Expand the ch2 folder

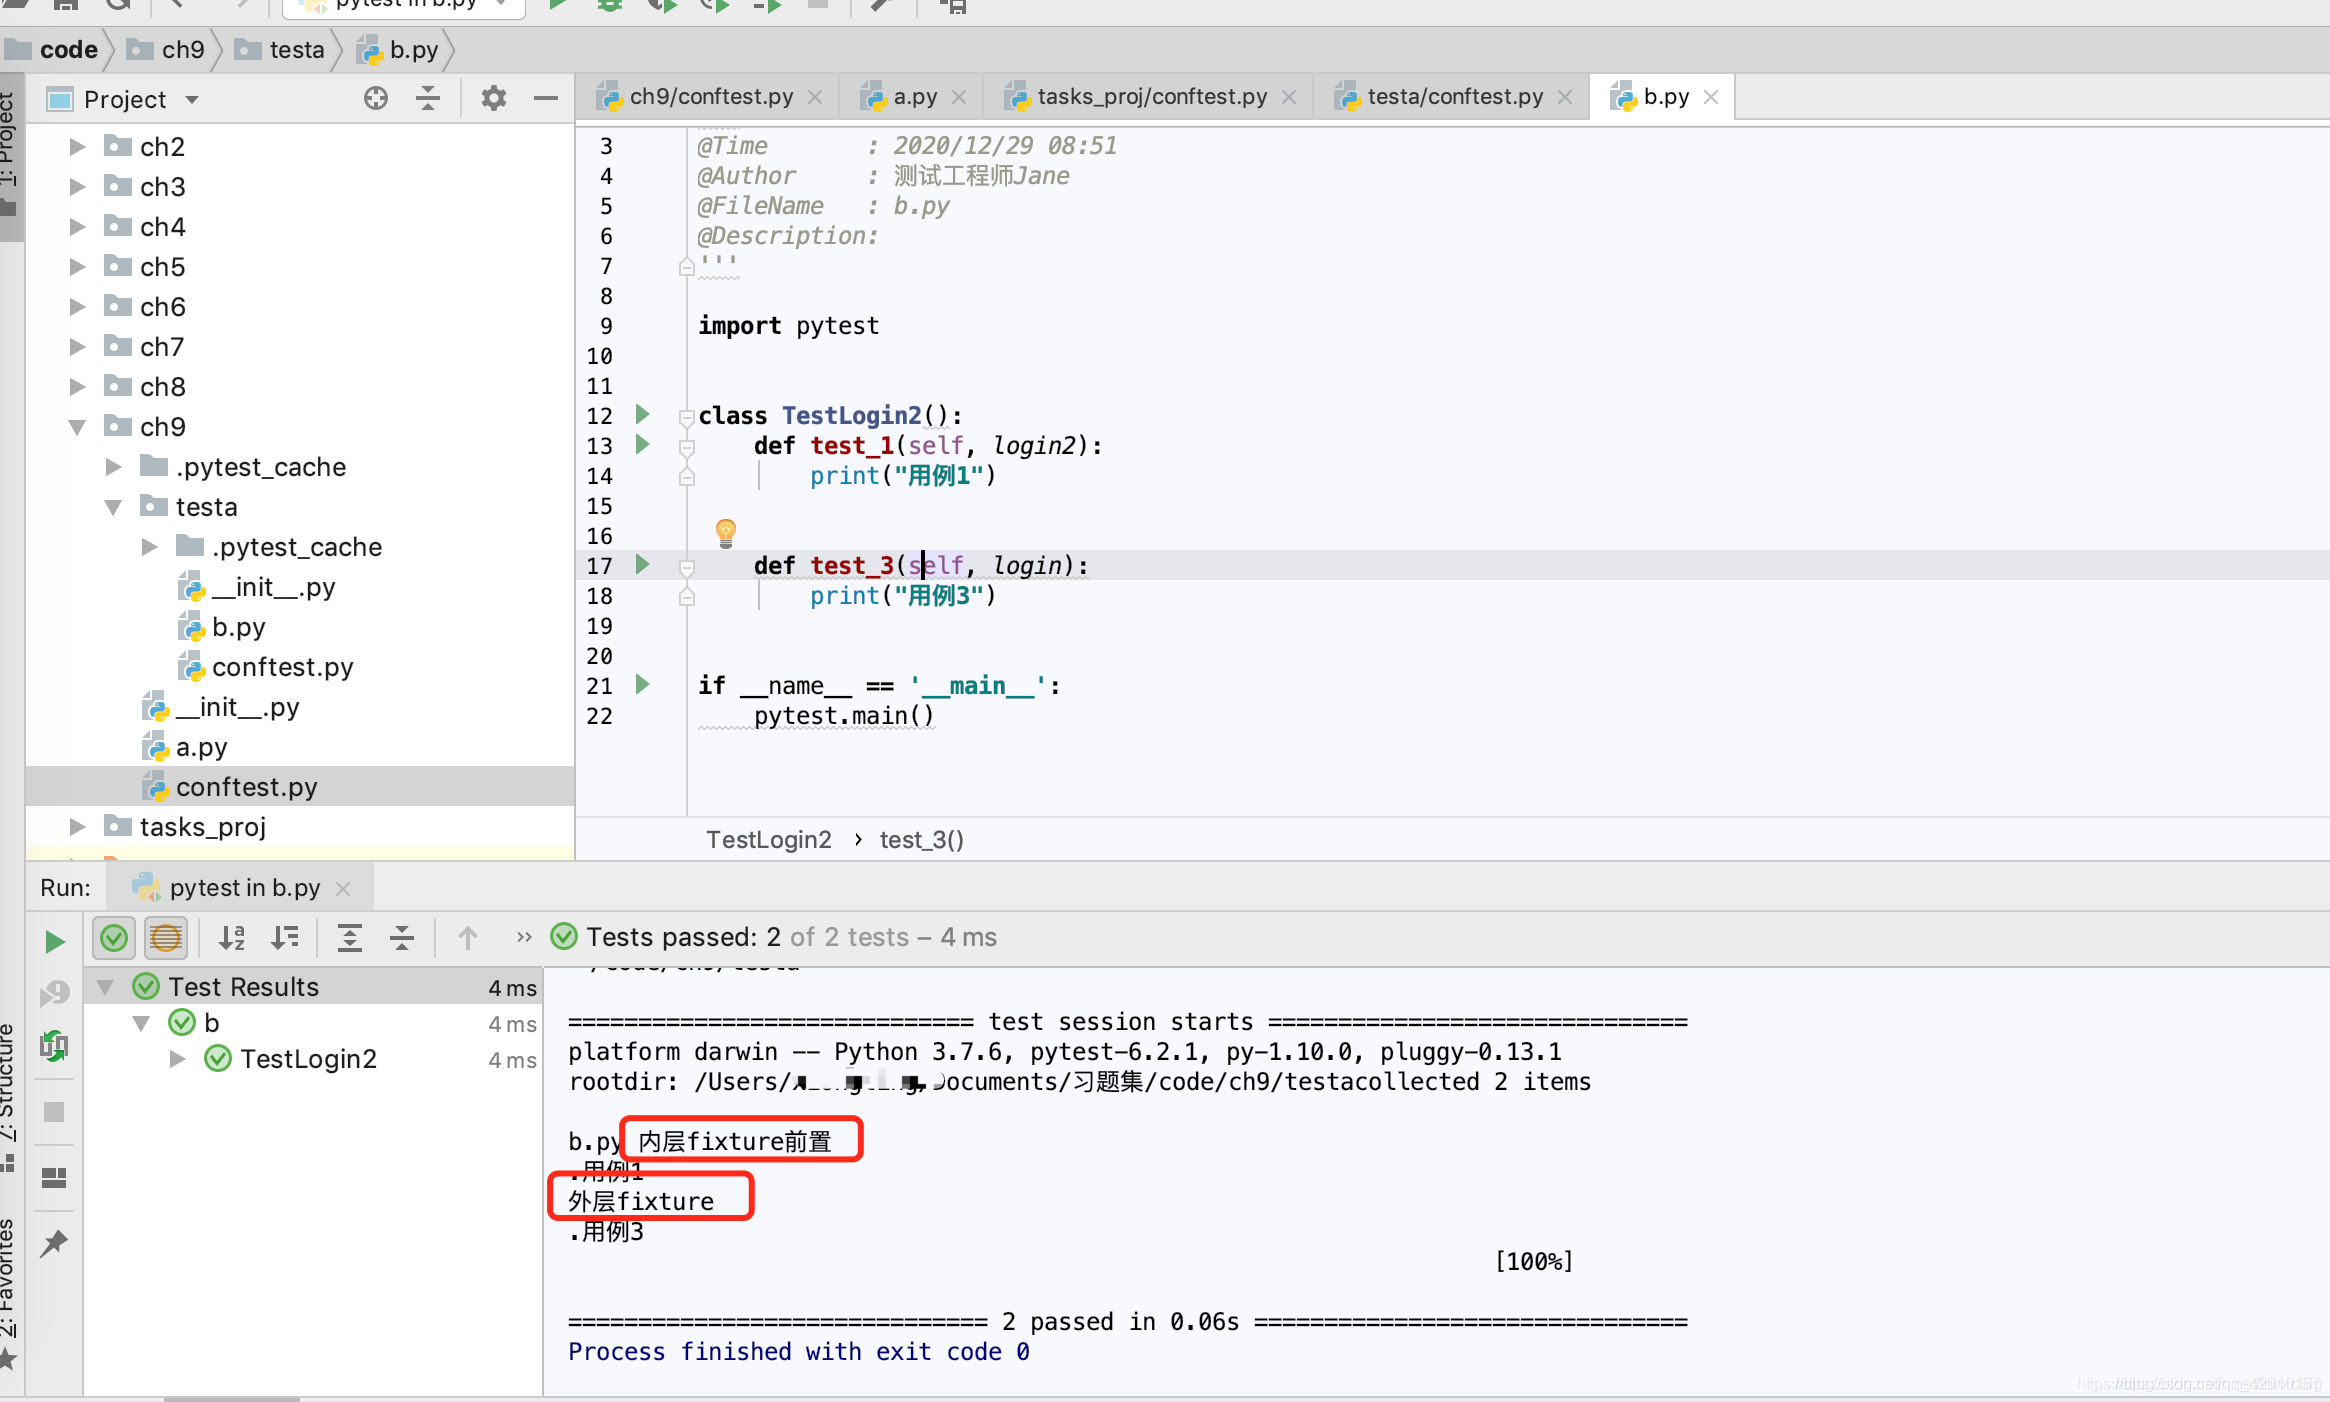click(77, 147)
